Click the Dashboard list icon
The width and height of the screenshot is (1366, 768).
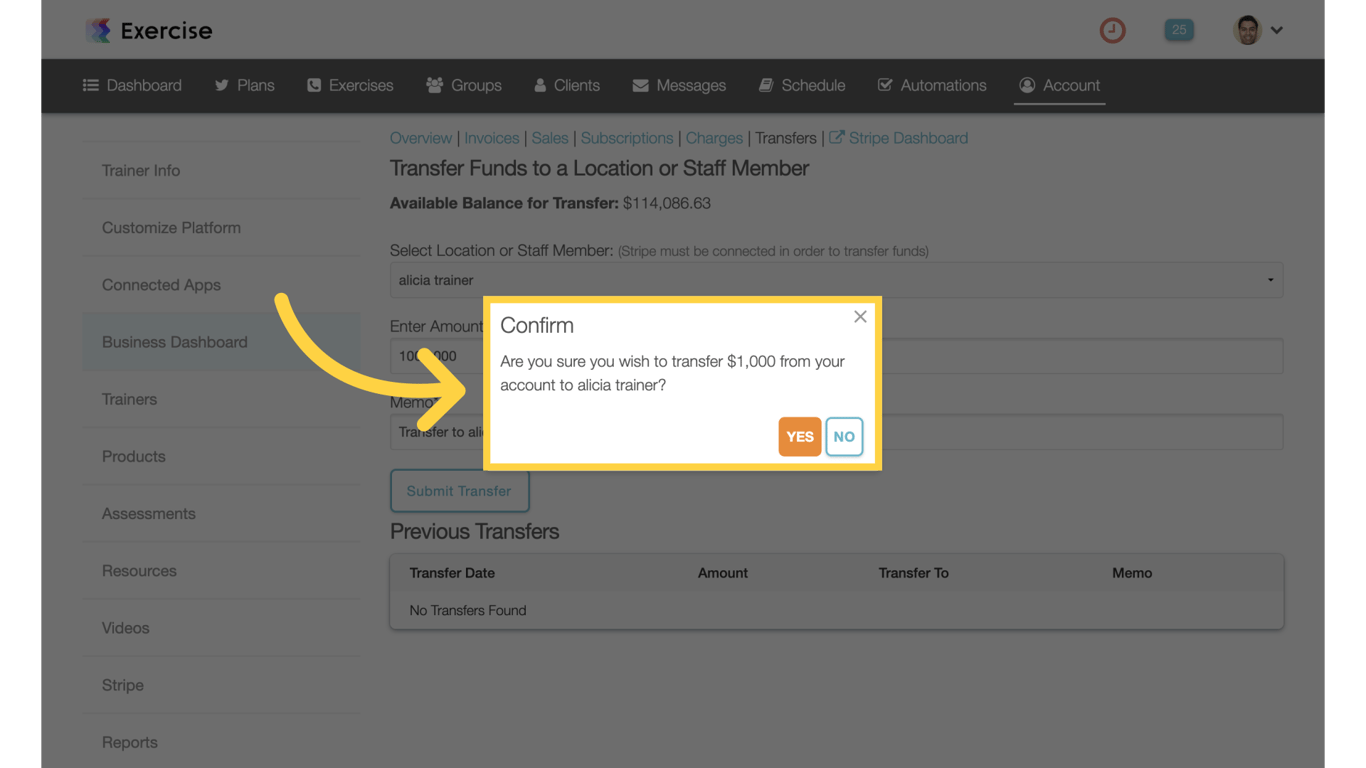pos(91,85)
